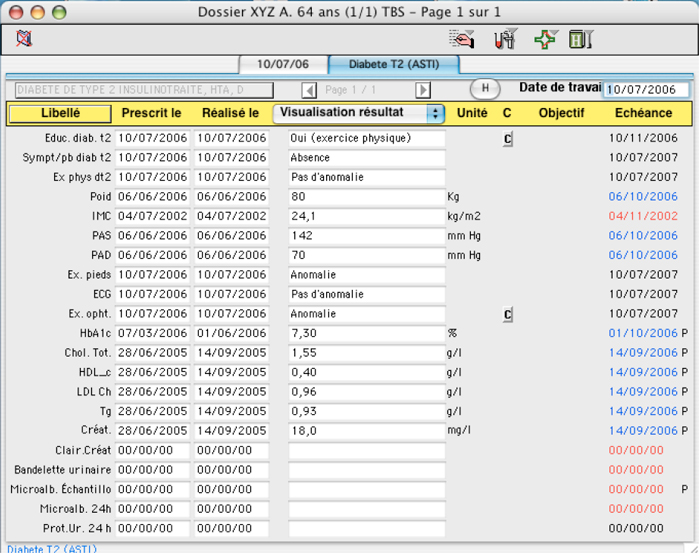Click the Poid result field showing 80
Image resolution: width=700 pixels, height=554 pixels.
pyautogui.click(x=367, y=197)
